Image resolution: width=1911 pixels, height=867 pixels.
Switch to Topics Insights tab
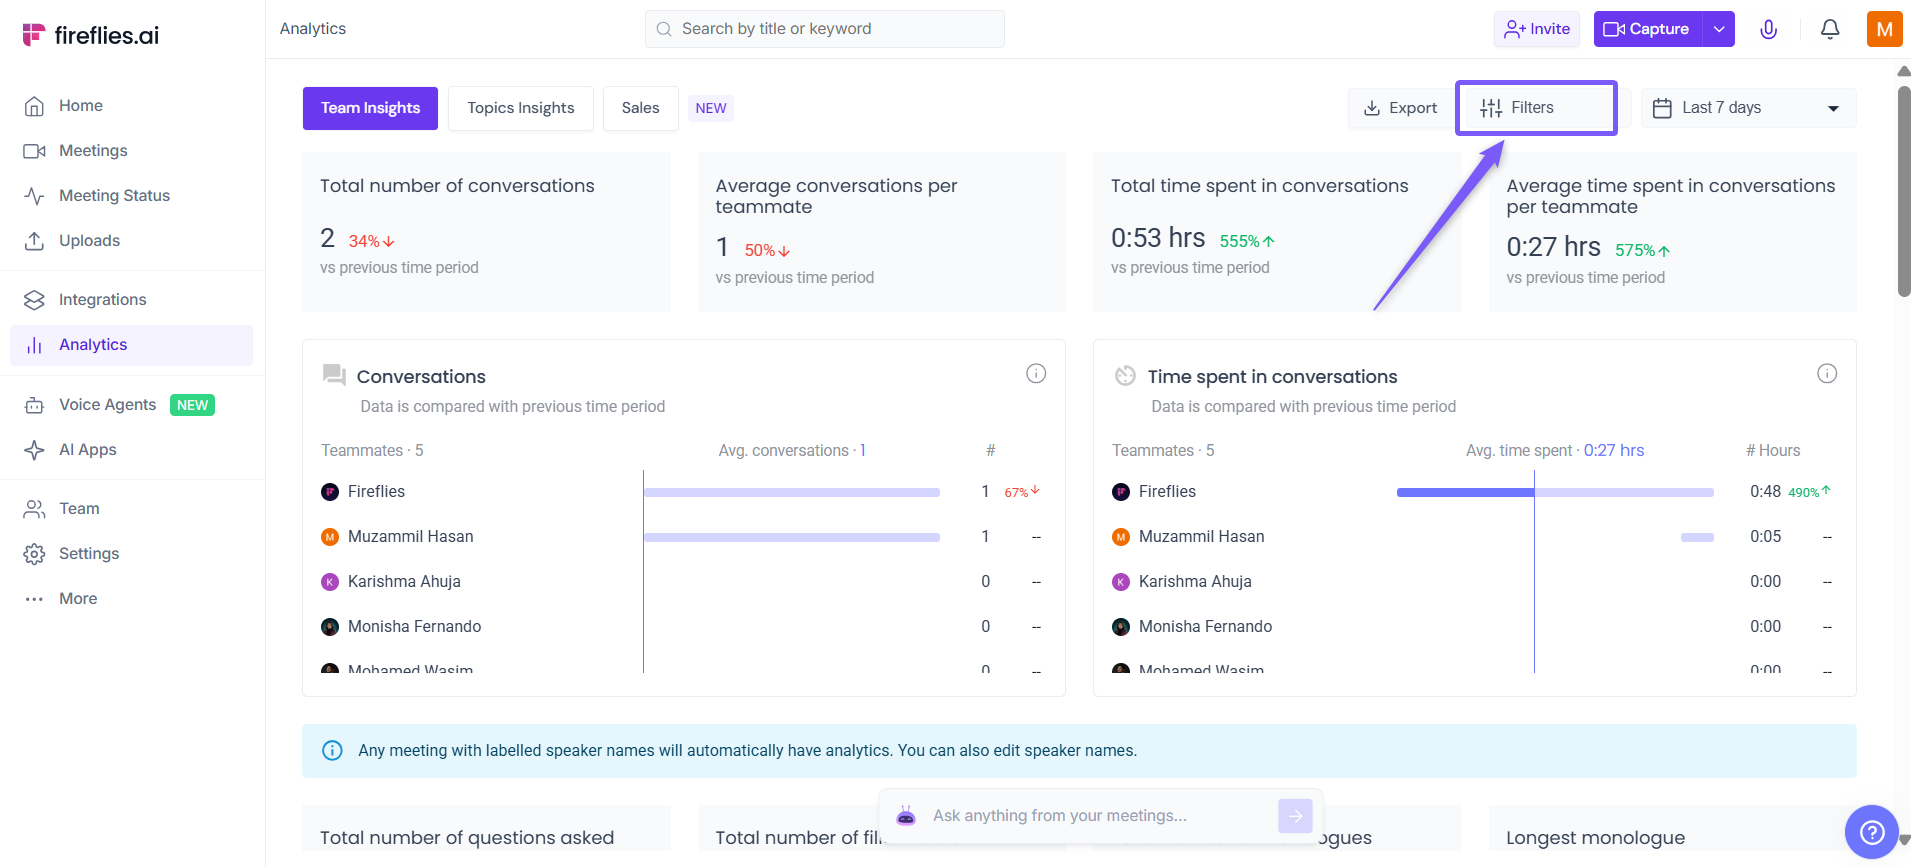(520, 108)
